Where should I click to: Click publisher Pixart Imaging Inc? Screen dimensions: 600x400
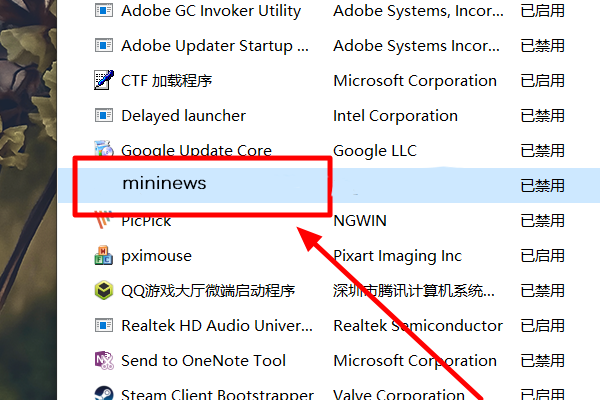click(398, 256)
